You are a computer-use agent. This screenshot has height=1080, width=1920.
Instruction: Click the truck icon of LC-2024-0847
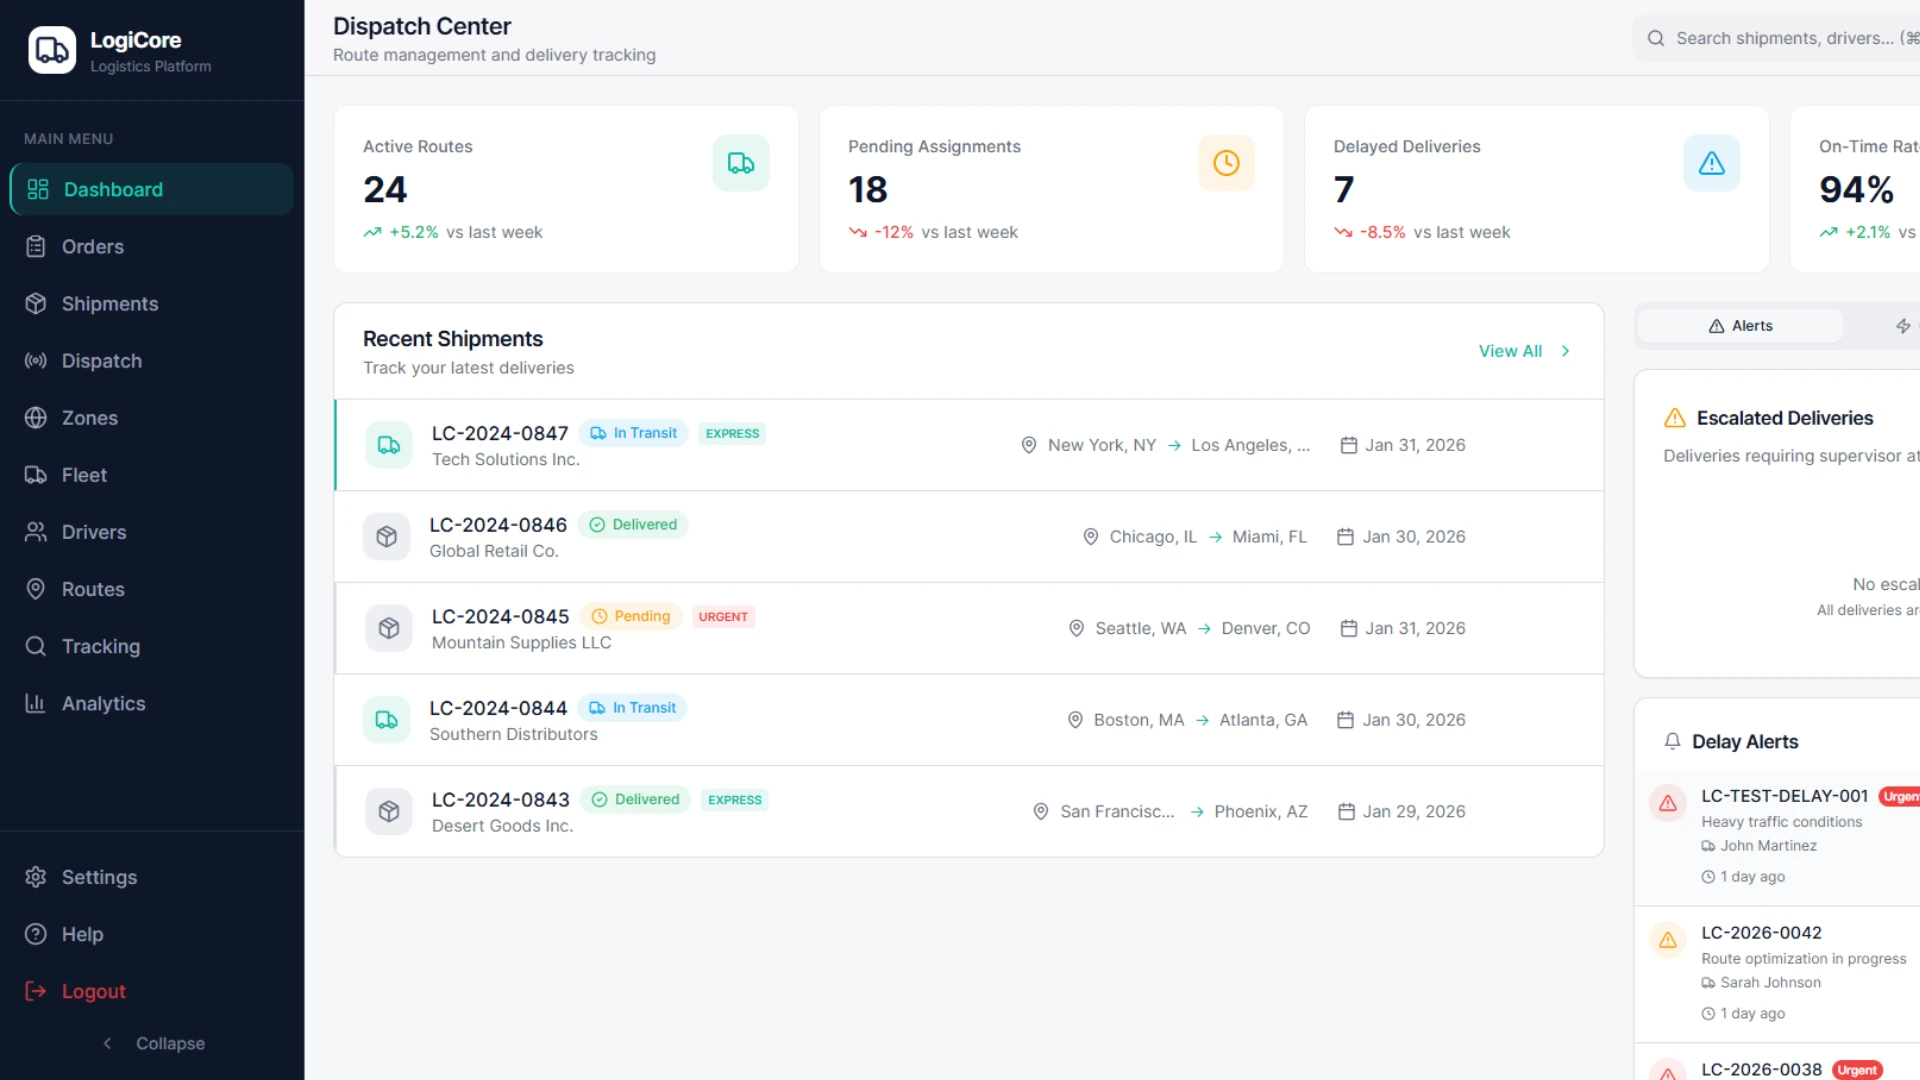pyautogui.click(x=389, y=445)
